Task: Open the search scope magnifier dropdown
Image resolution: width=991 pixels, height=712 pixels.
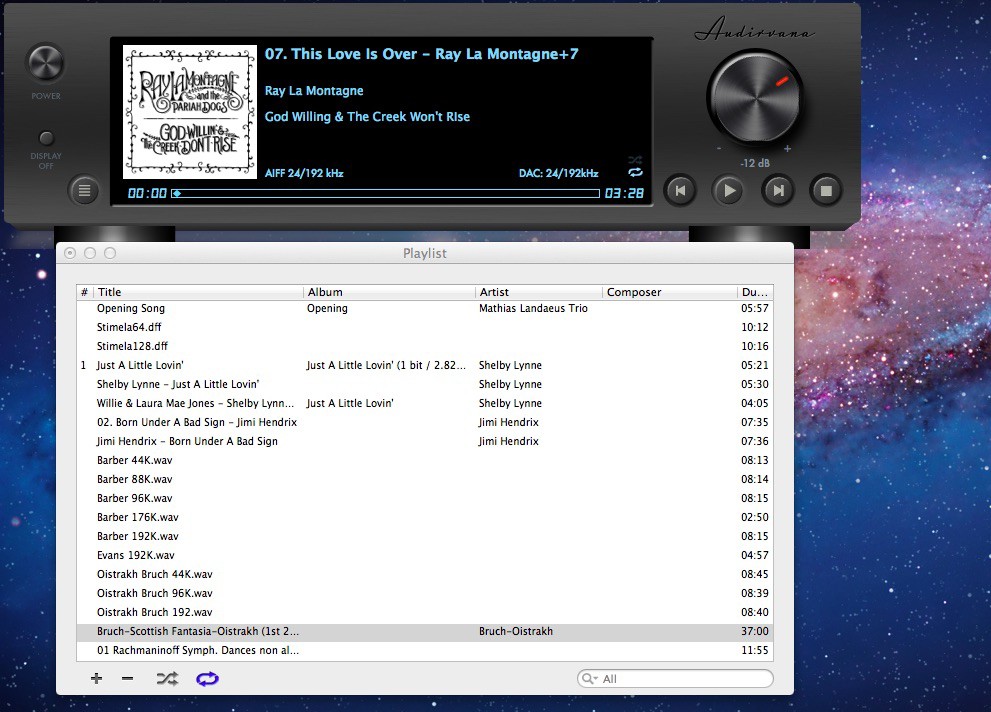Action: [590, 679]
